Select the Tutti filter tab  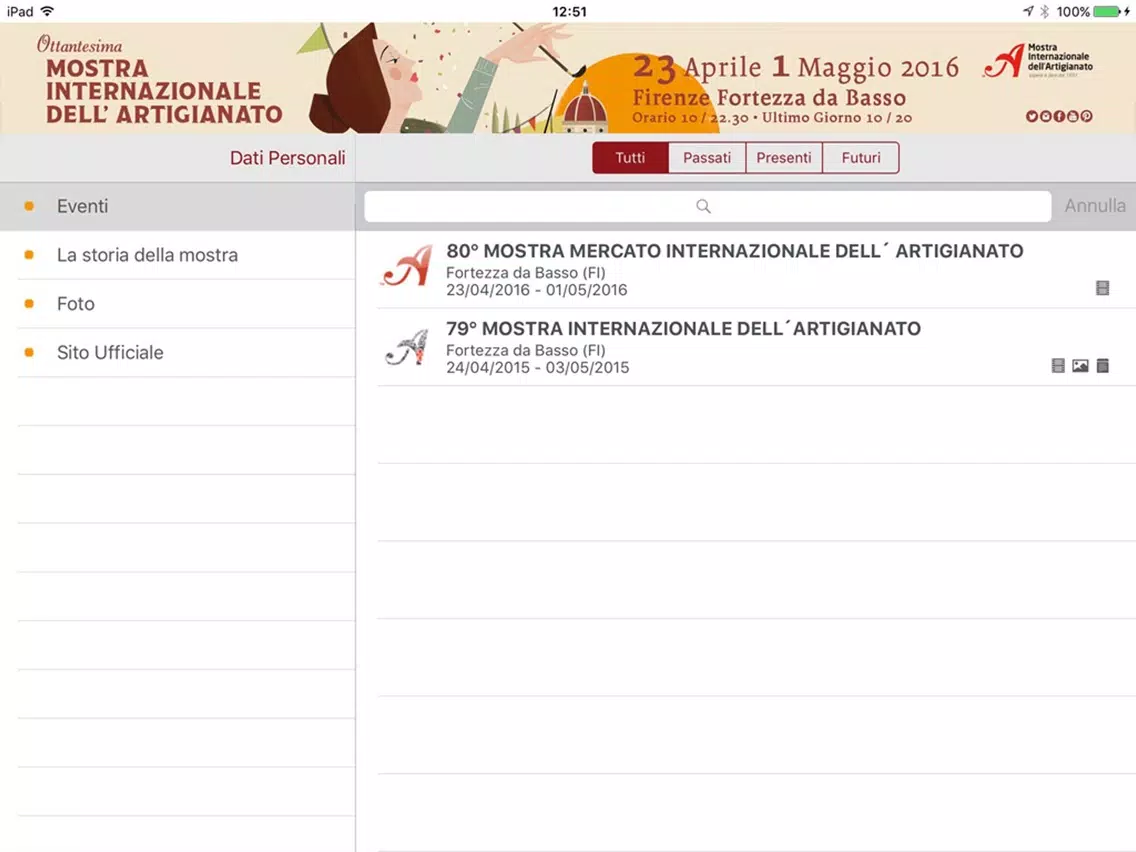(x=630, y=158)
